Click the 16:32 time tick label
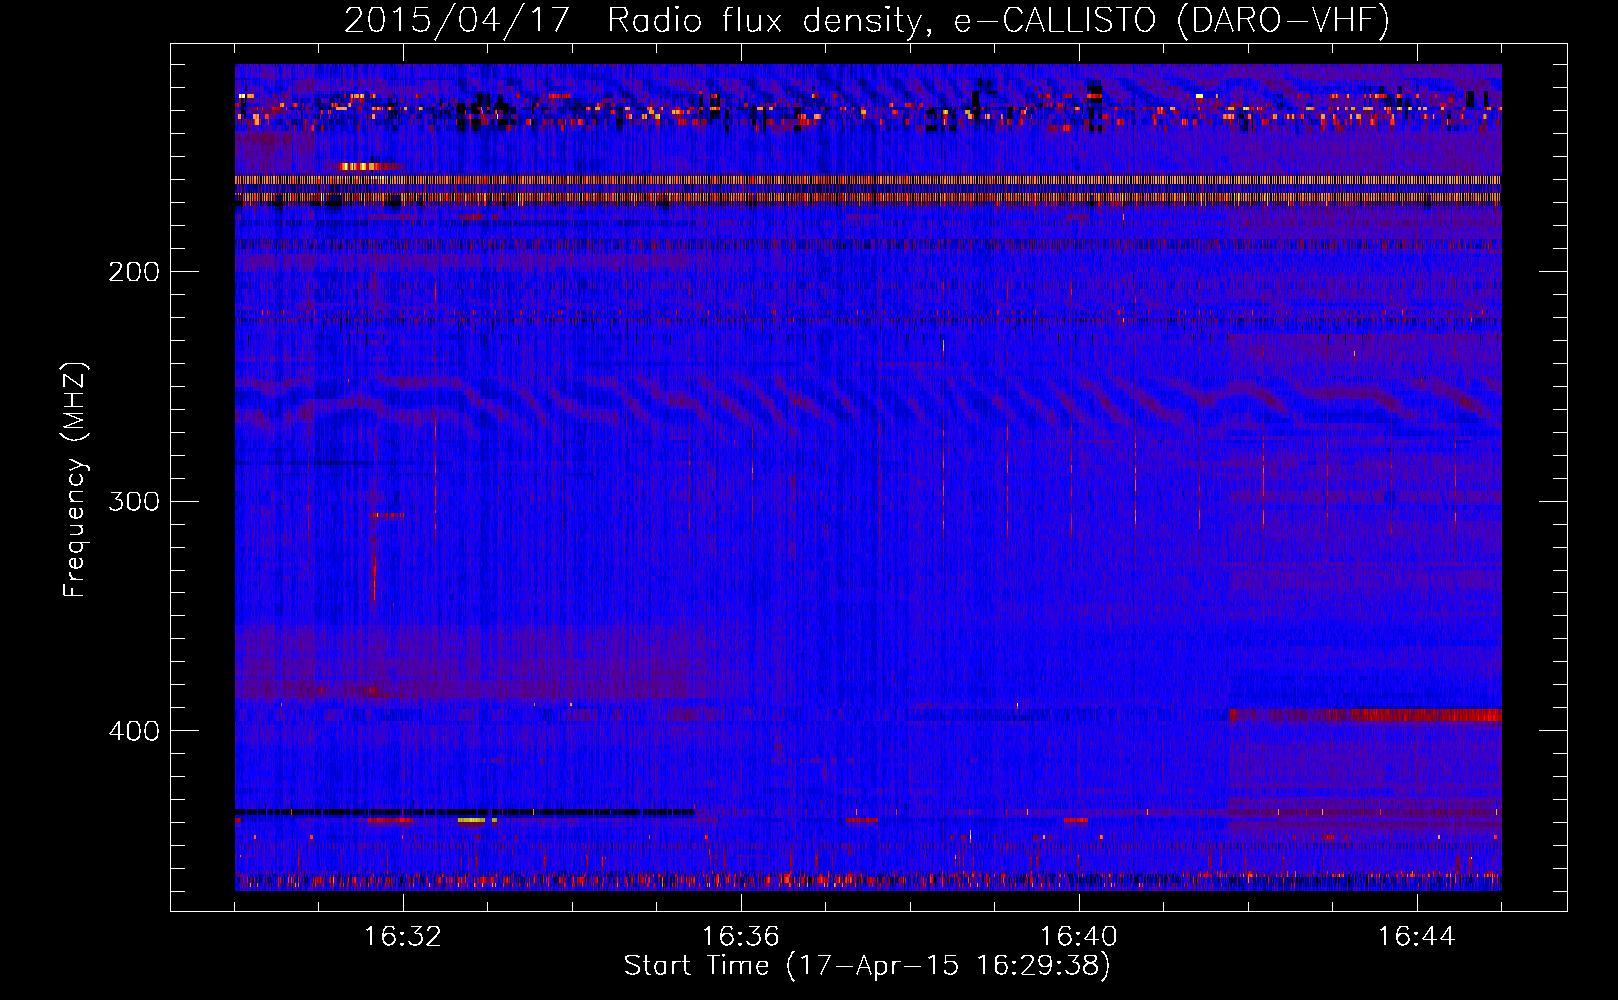 tap(403, 937)
